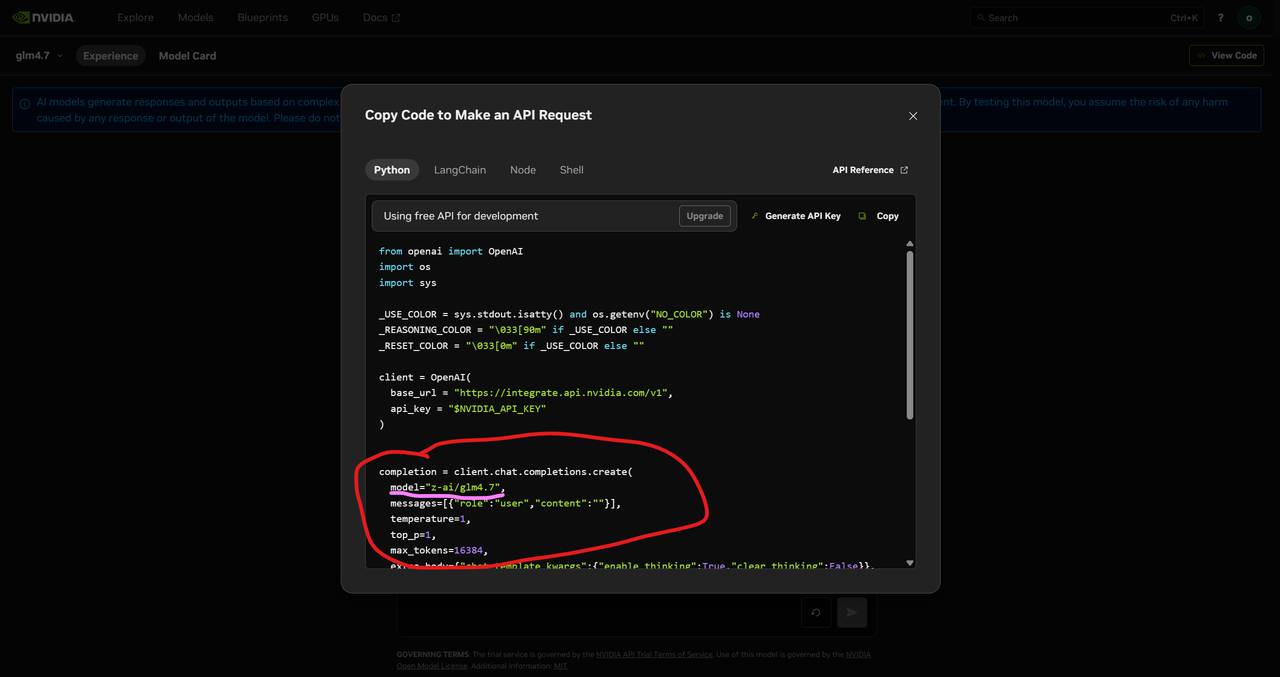Click the _RESET_COLOR assignment line
This screenshot has height=677, width=1280.
[x=512, y=346]
